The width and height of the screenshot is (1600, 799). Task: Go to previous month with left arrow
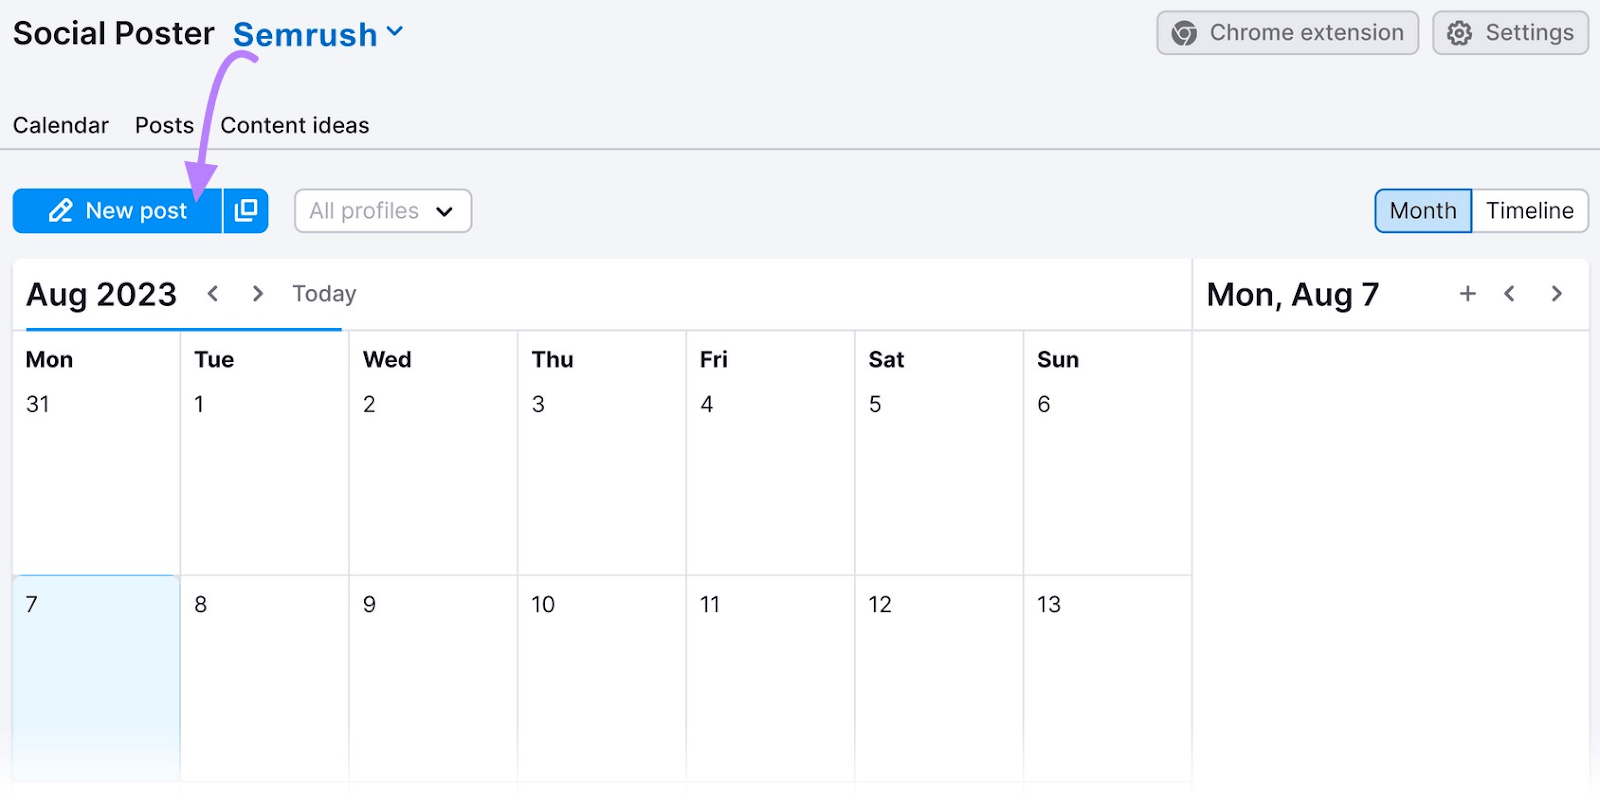click(213, 293)
